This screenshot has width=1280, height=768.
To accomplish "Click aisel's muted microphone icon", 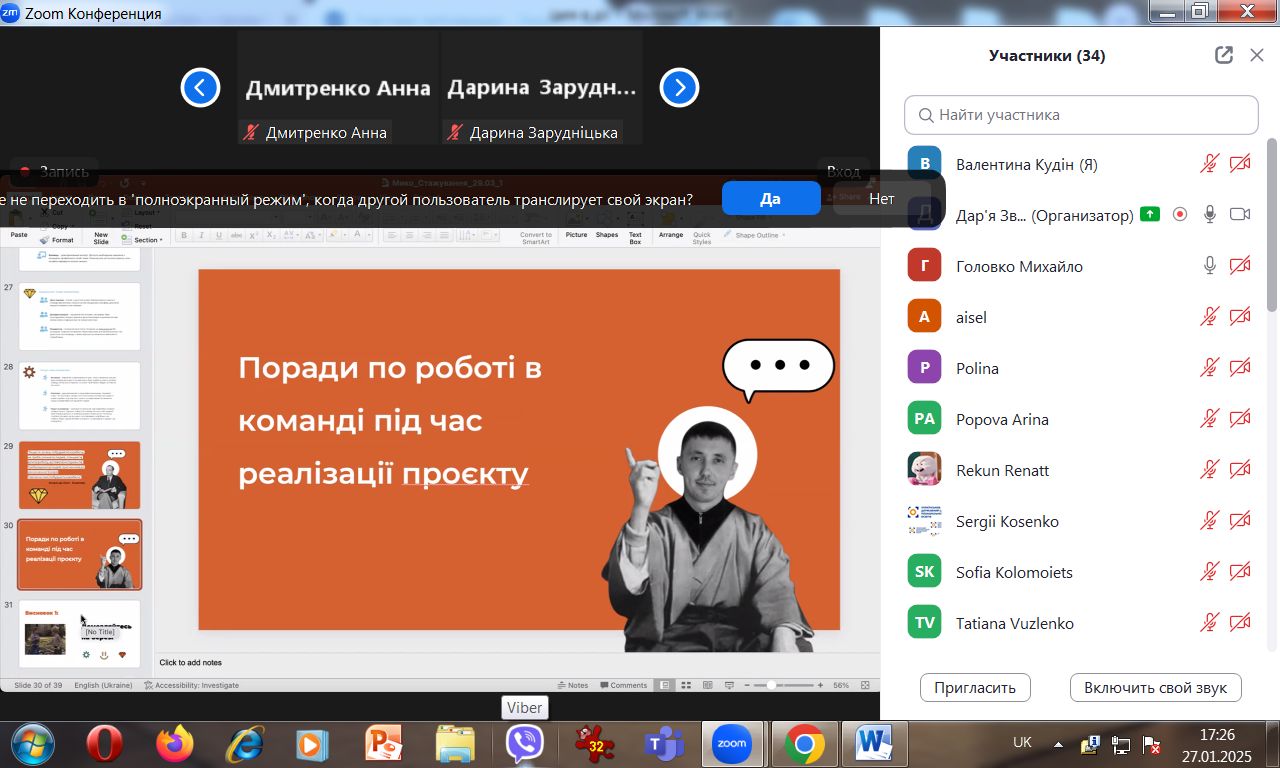I will point(1210,316).
